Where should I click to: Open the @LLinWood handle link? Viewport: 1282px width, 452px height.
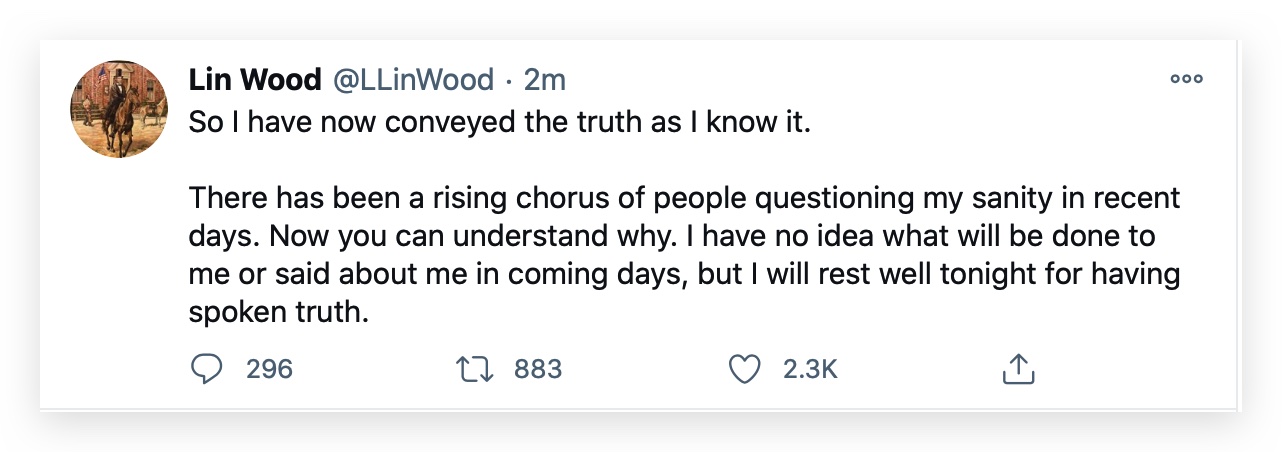(x=413, y=80)
